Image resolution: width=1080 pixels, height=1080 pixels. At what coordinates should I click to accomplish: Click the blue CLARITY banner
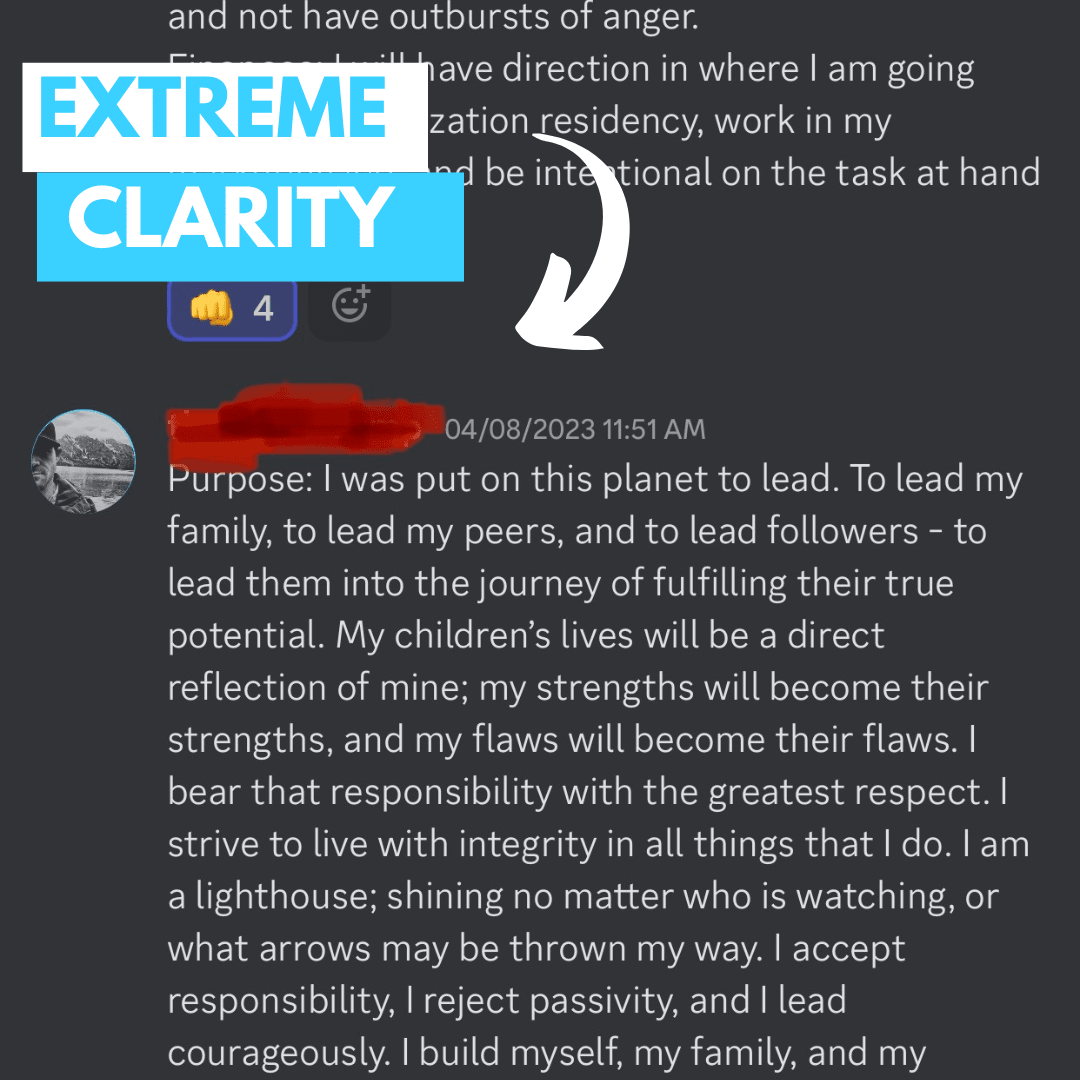[x=250, y=227]
